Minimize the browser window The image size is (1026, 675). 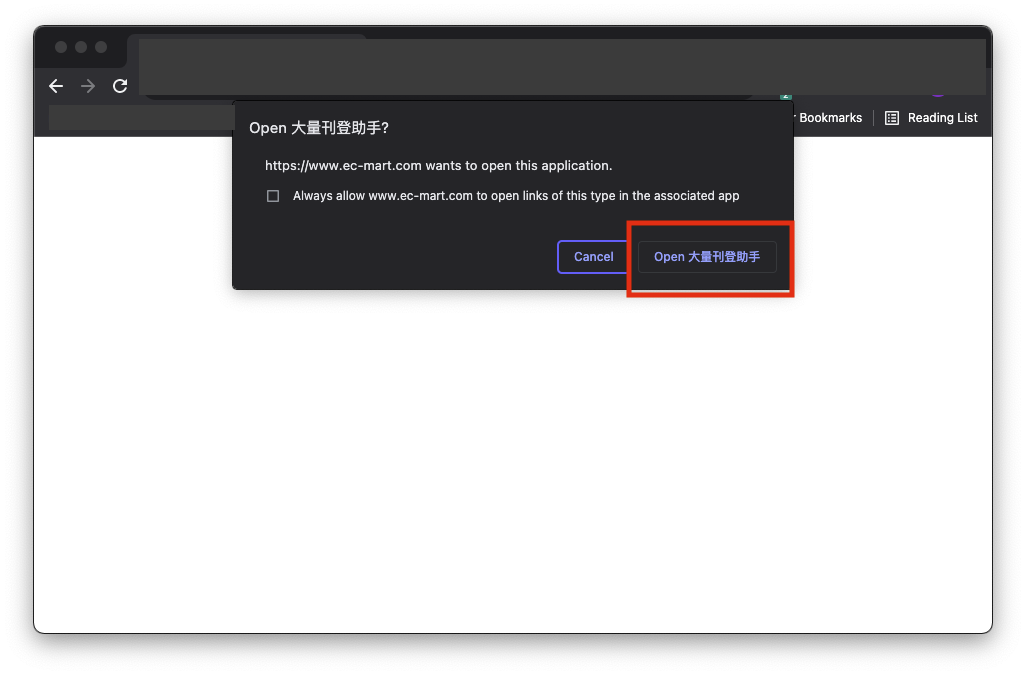pyautogui.click(x=81, y=47)
